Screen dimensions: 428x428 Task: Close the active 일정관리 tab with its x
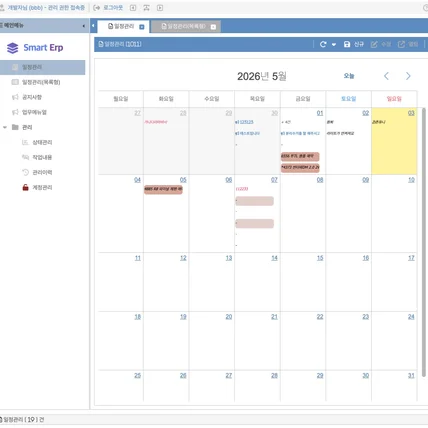142,27
